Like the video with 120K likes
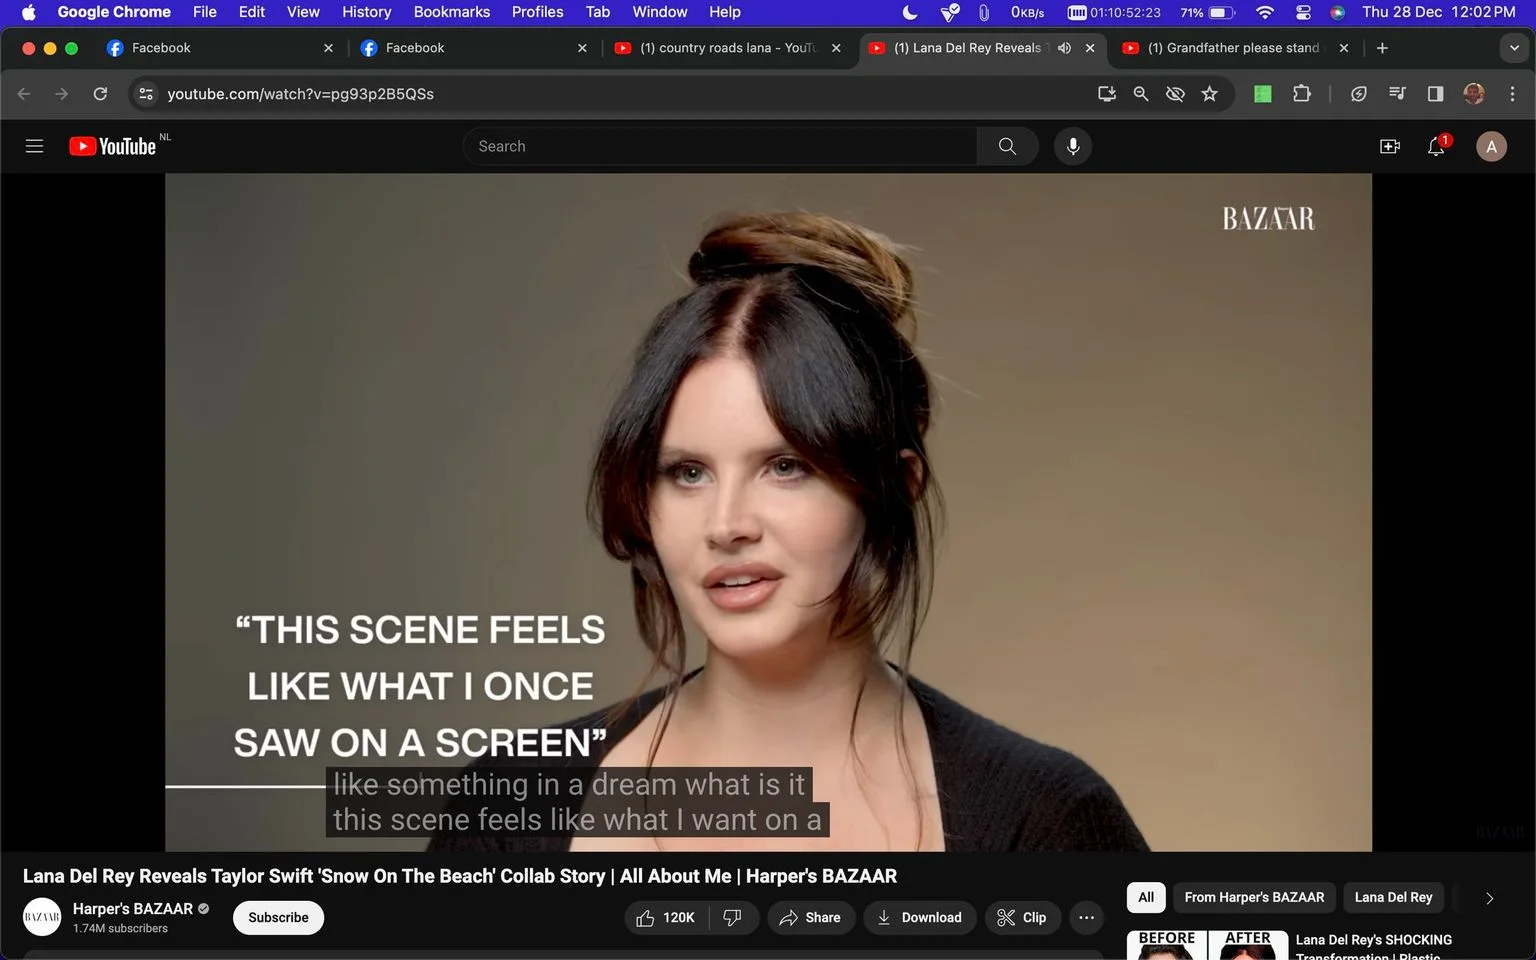 (x=666, y=917)
